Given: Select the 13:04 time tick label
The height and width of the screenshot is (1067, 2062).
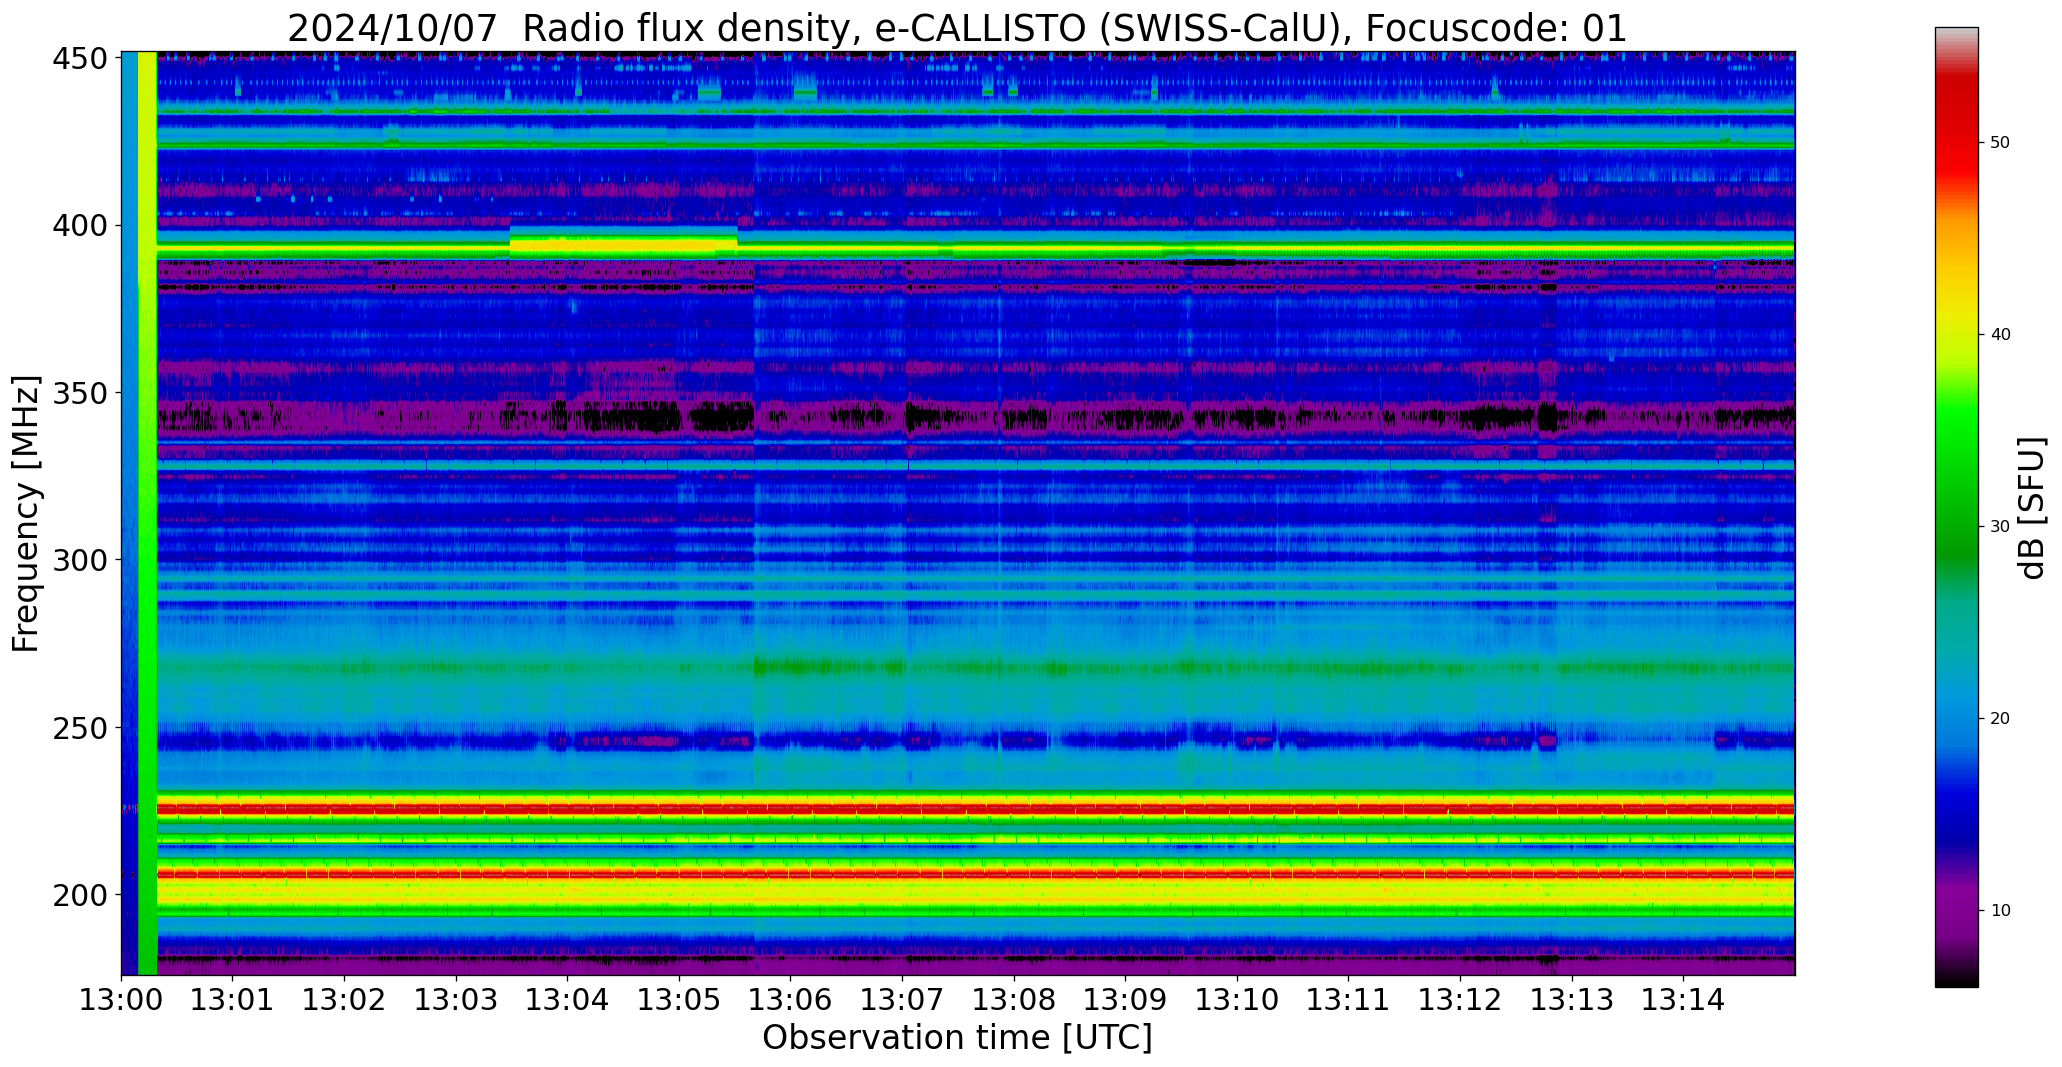Looking at the screenshot, I should [568, 999].
